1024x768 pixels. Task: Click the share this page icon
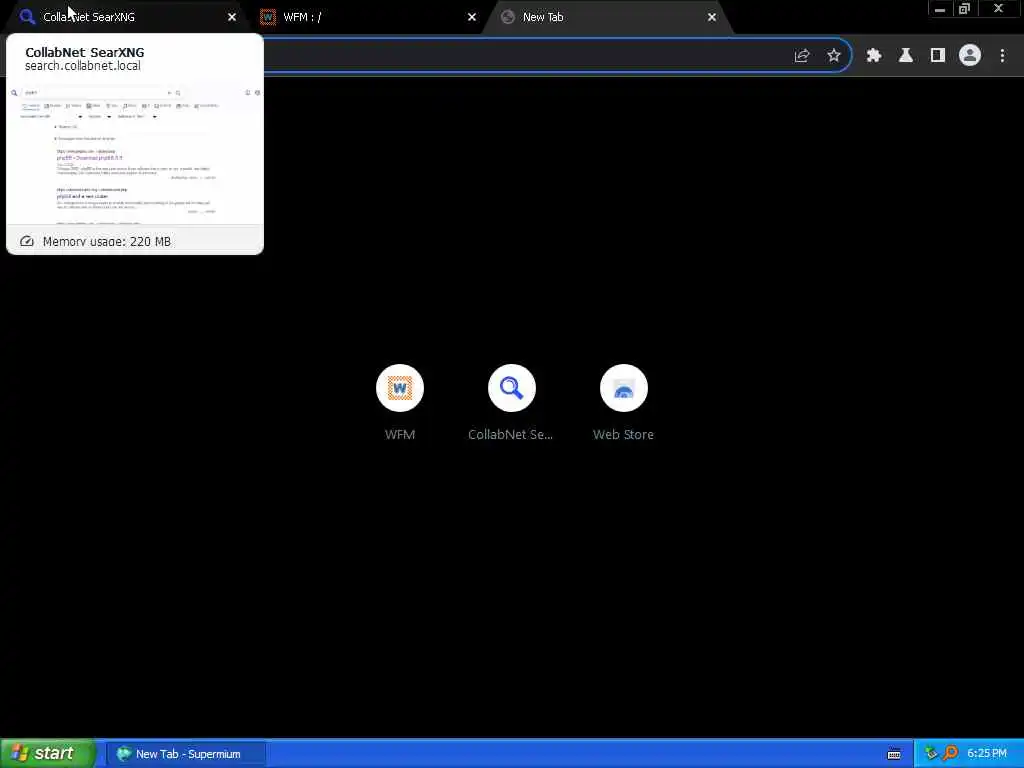[x=802, y=56]
